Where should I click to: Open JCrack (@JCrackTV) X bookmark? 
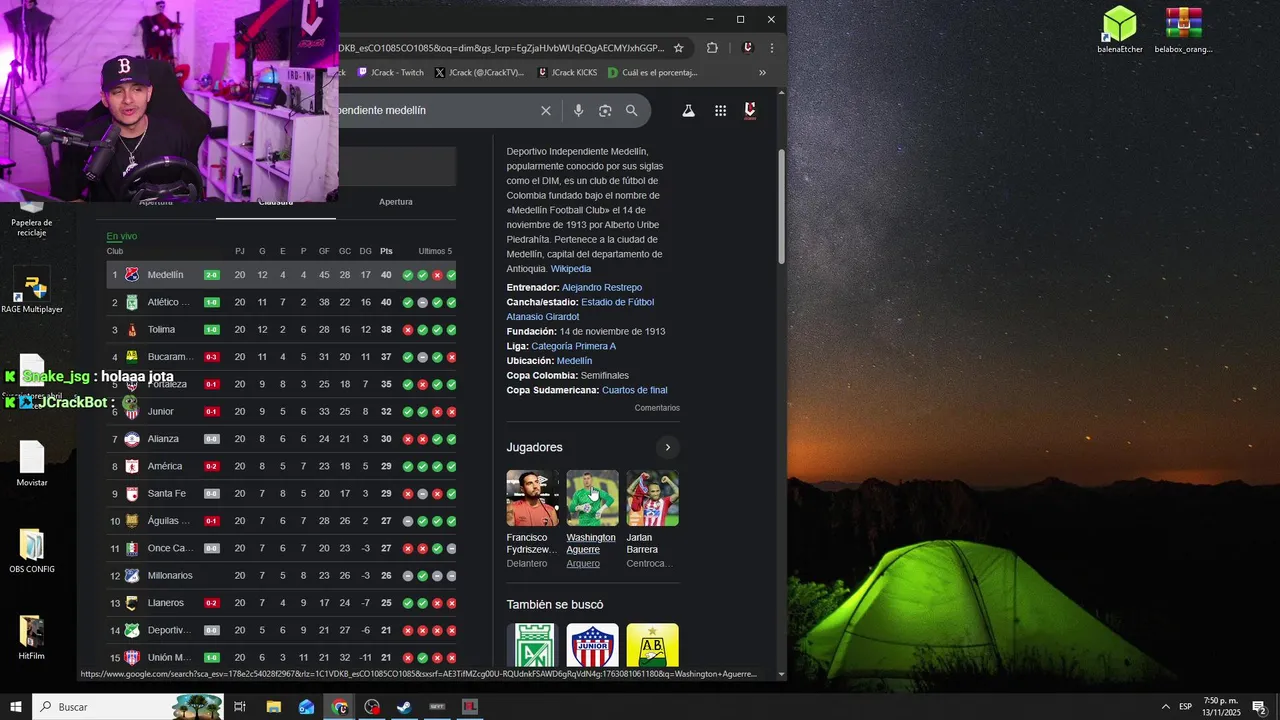pos(479,73)
